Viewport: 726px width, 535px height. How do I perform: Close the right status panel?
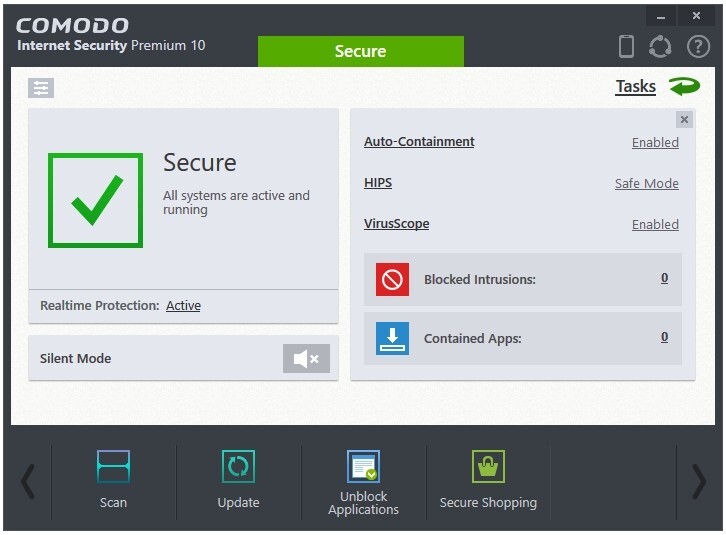tap(684, 120)
